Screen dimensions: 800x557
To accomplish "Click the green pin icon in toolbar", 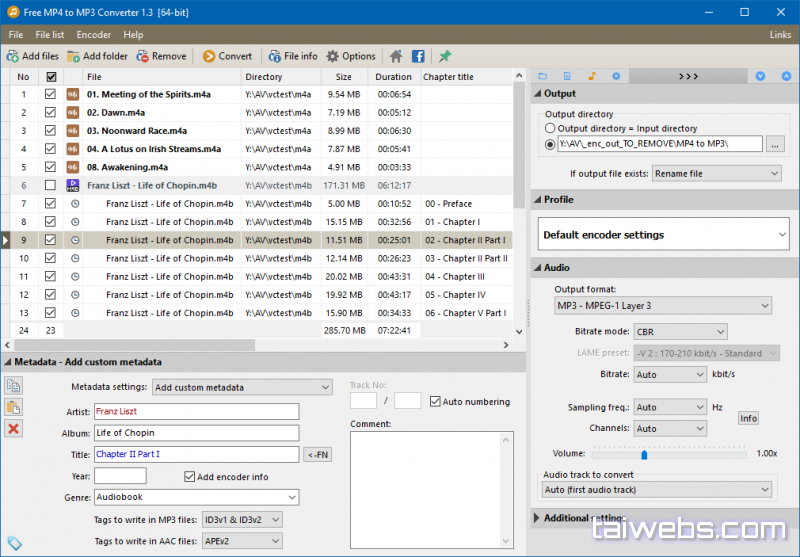I will 445,56.
